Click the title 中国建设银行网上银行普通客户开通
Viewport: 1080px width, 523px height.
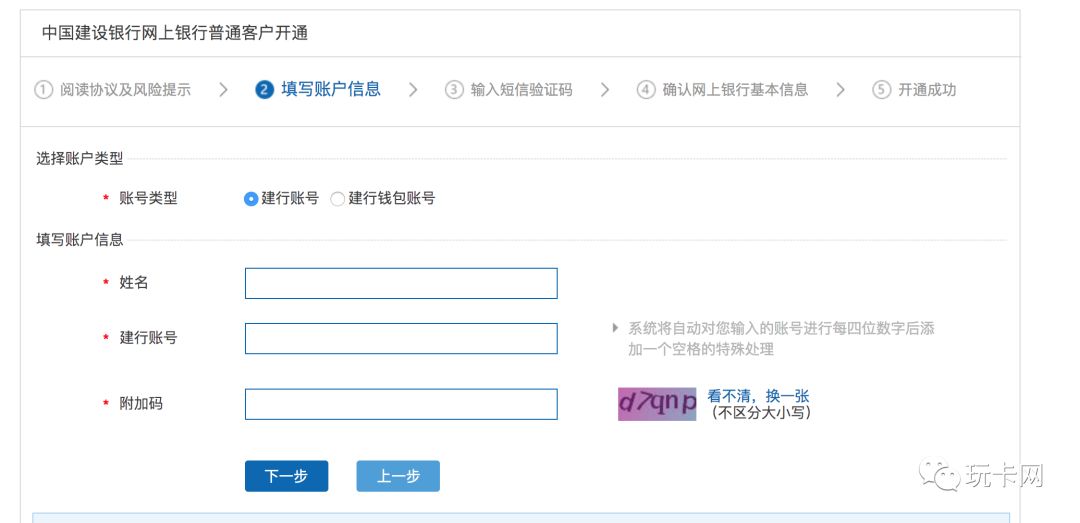click(175, 33)
